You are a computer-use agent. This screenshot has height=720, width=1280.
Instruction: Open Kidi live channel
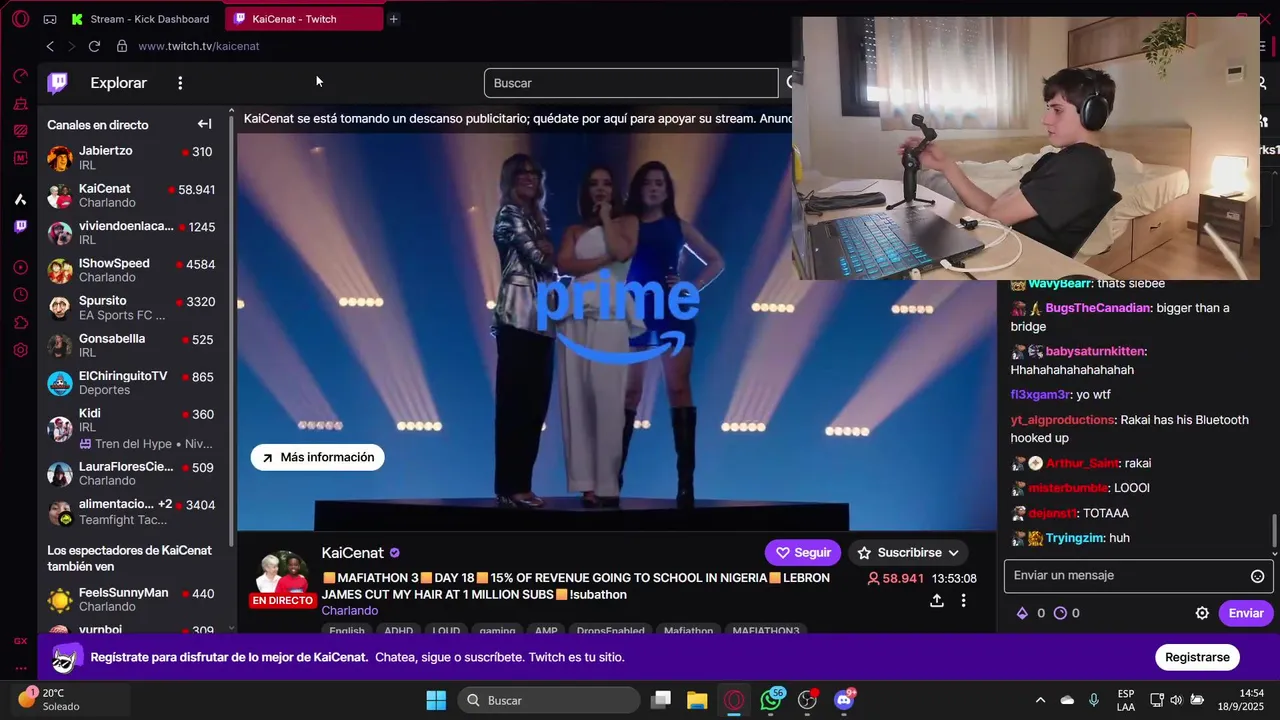134,428
